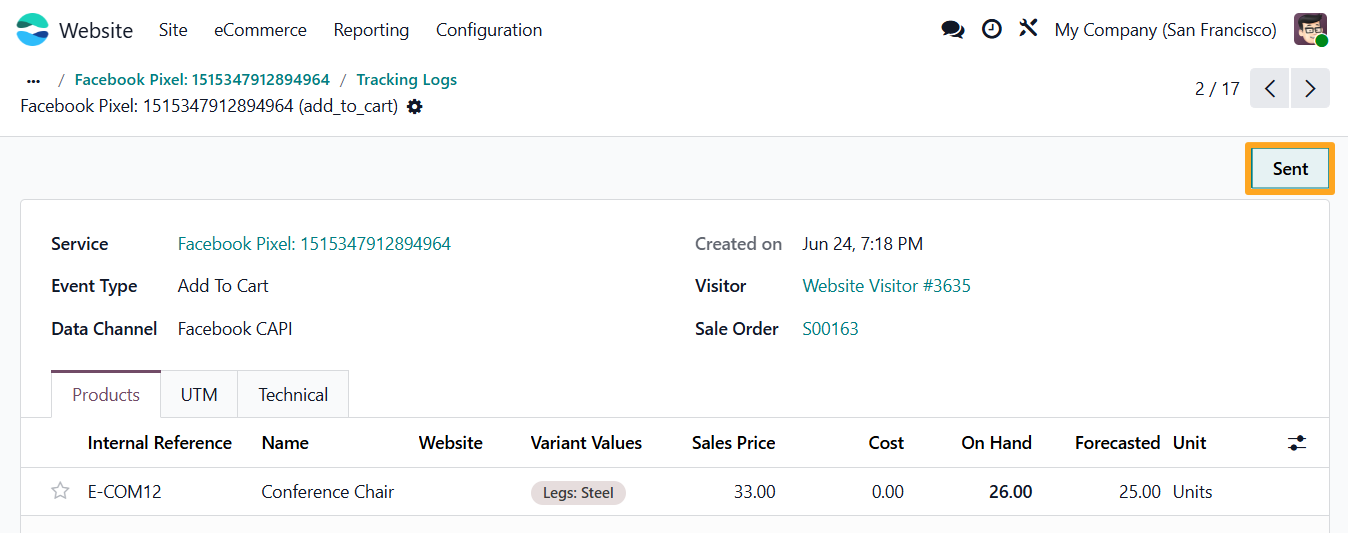Click the Units cell in product row
Screen dimensions: 1348x533
coord(1193,492)
